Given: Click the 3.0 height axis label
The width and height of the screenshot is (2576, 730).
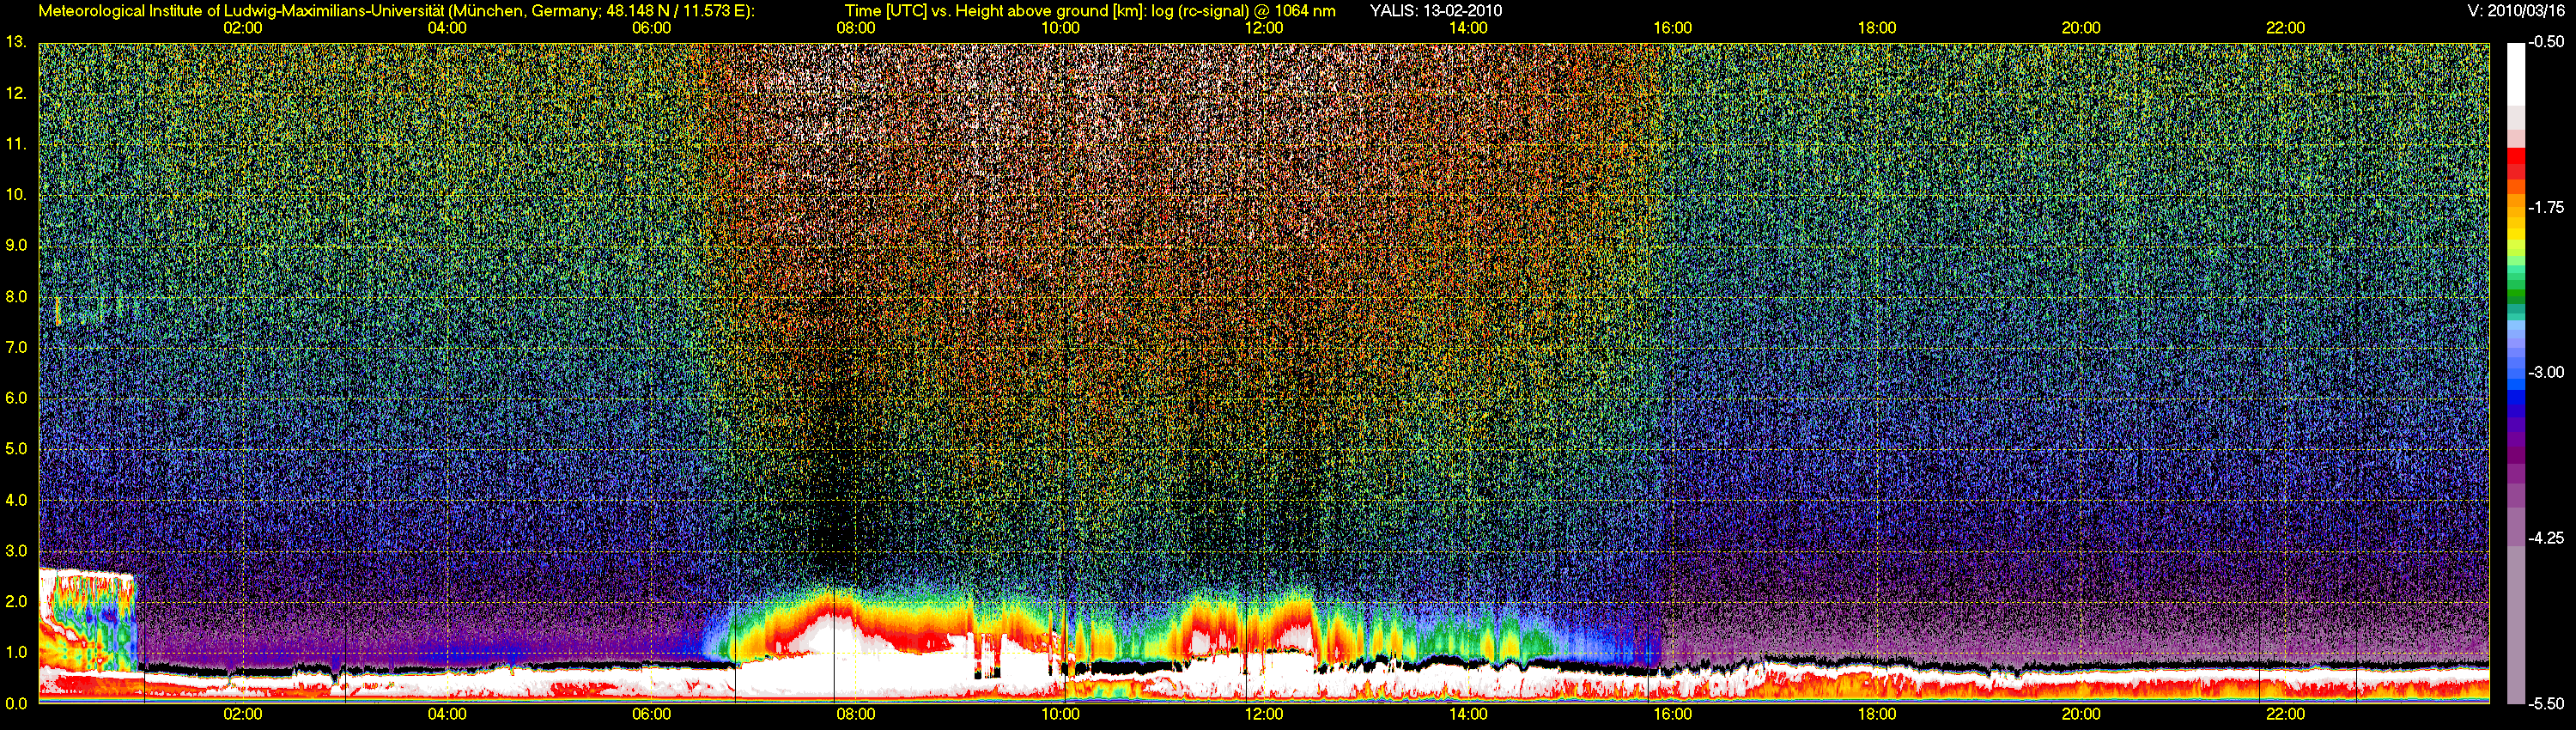Looking at the screenshot, I should pyautogui.click(x=16, y=551).
